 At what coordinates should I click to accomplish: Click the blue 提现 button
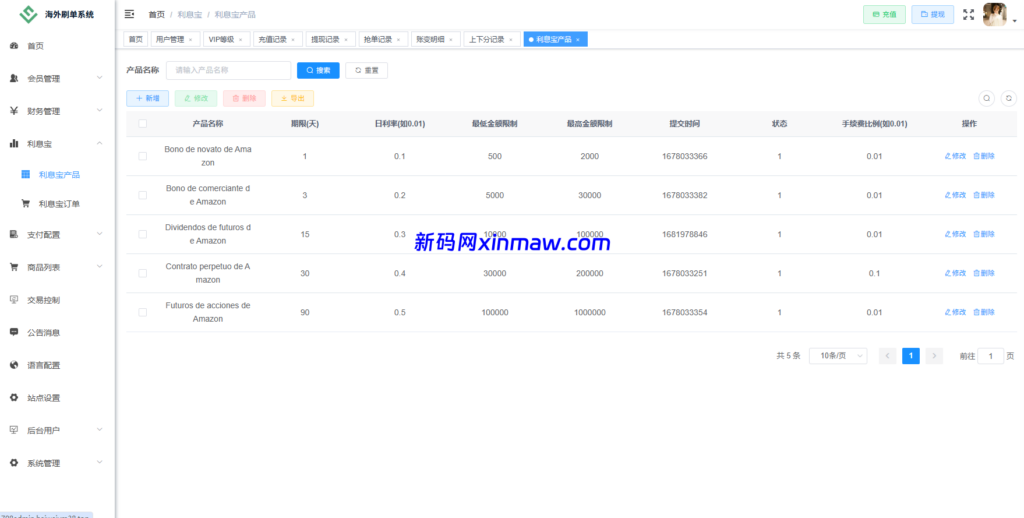pos(933,14)
